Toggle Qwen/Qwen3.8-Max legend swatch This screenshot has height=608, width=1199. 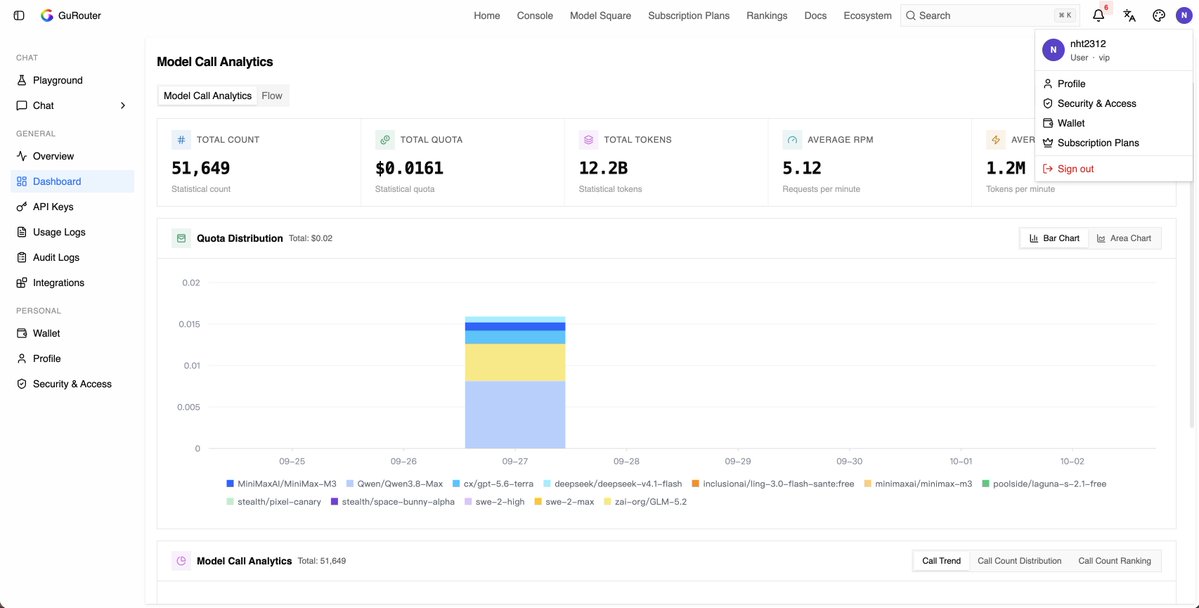pyautogui.click(x=350, y=484)
